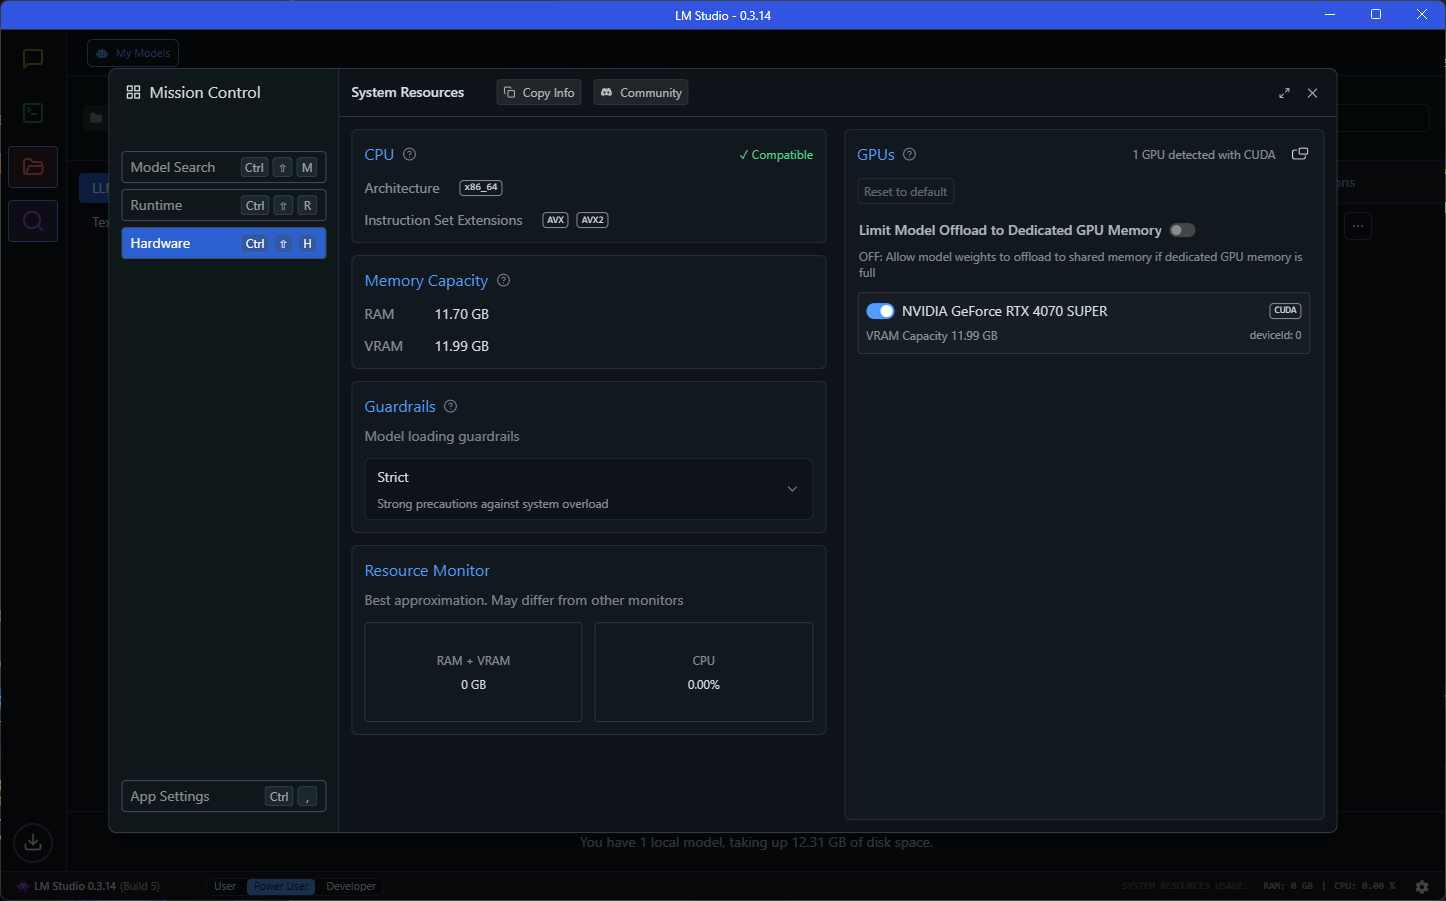This screenshot has height=901, width=1446.
Task: Open the Discover search sidebar icon
Action: 33,221
